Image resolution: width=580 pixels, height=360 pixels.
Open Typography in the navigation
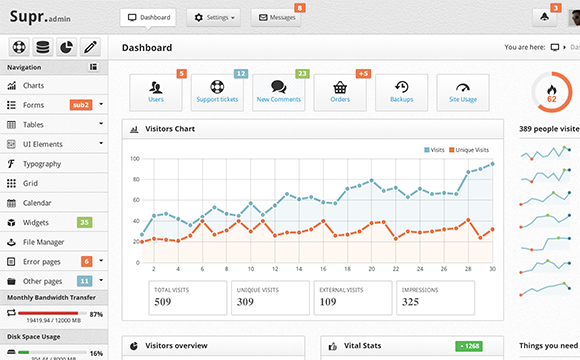click(54, 164)
